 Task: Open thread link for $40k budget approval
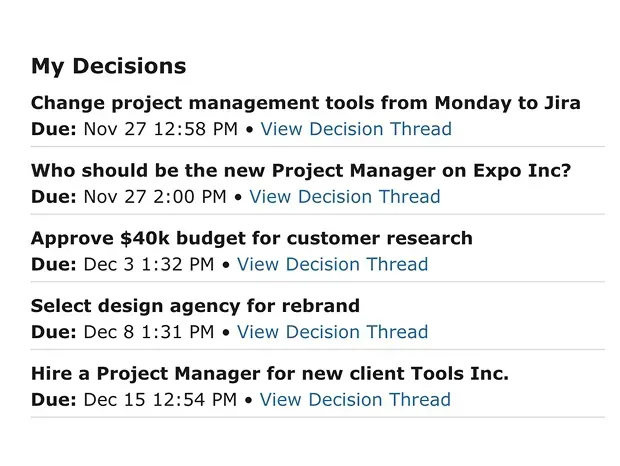(x=332, y=265)
